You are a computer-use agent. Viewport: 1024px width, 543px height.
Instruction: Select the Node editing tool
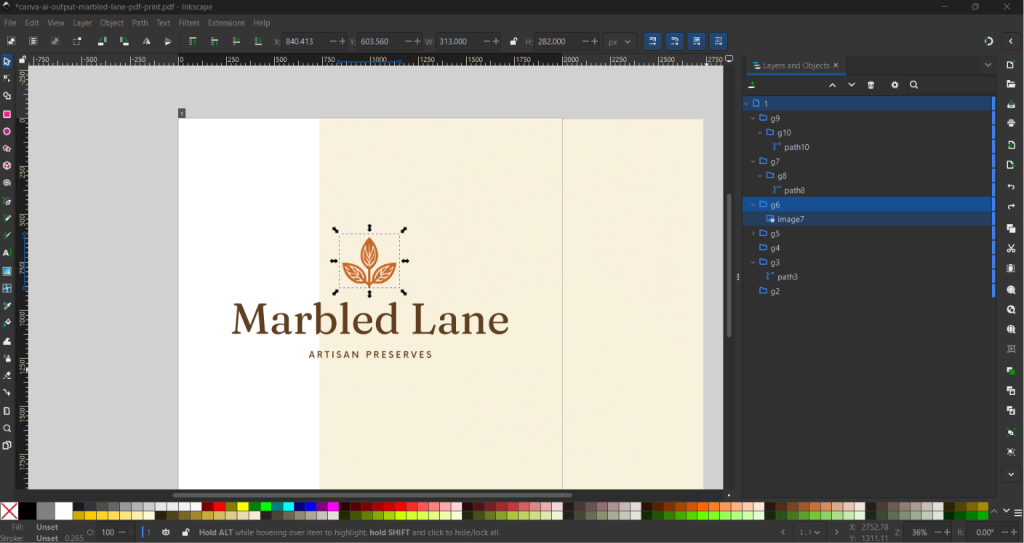(7, 78)
